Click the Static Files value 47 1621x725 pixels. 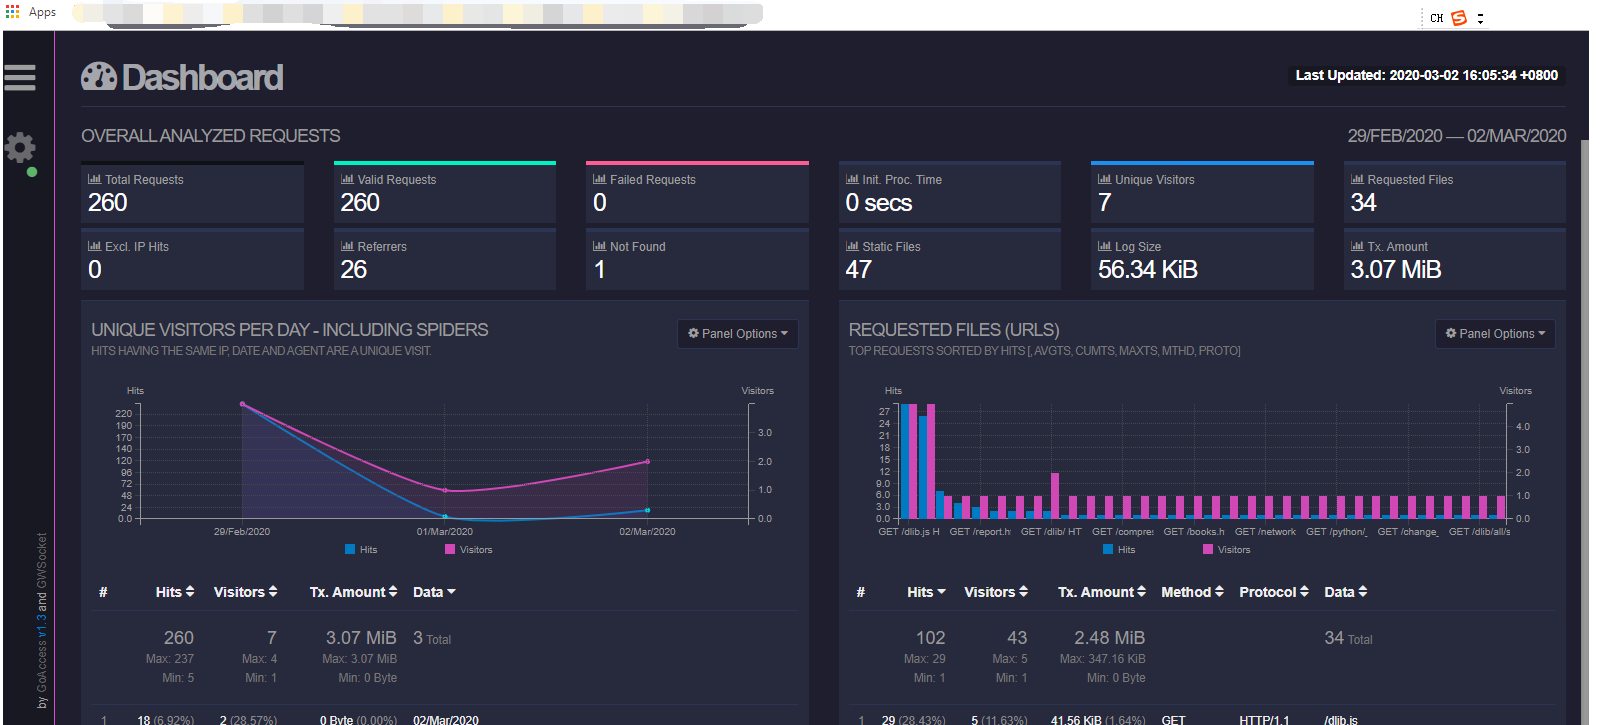pos(858,269)
